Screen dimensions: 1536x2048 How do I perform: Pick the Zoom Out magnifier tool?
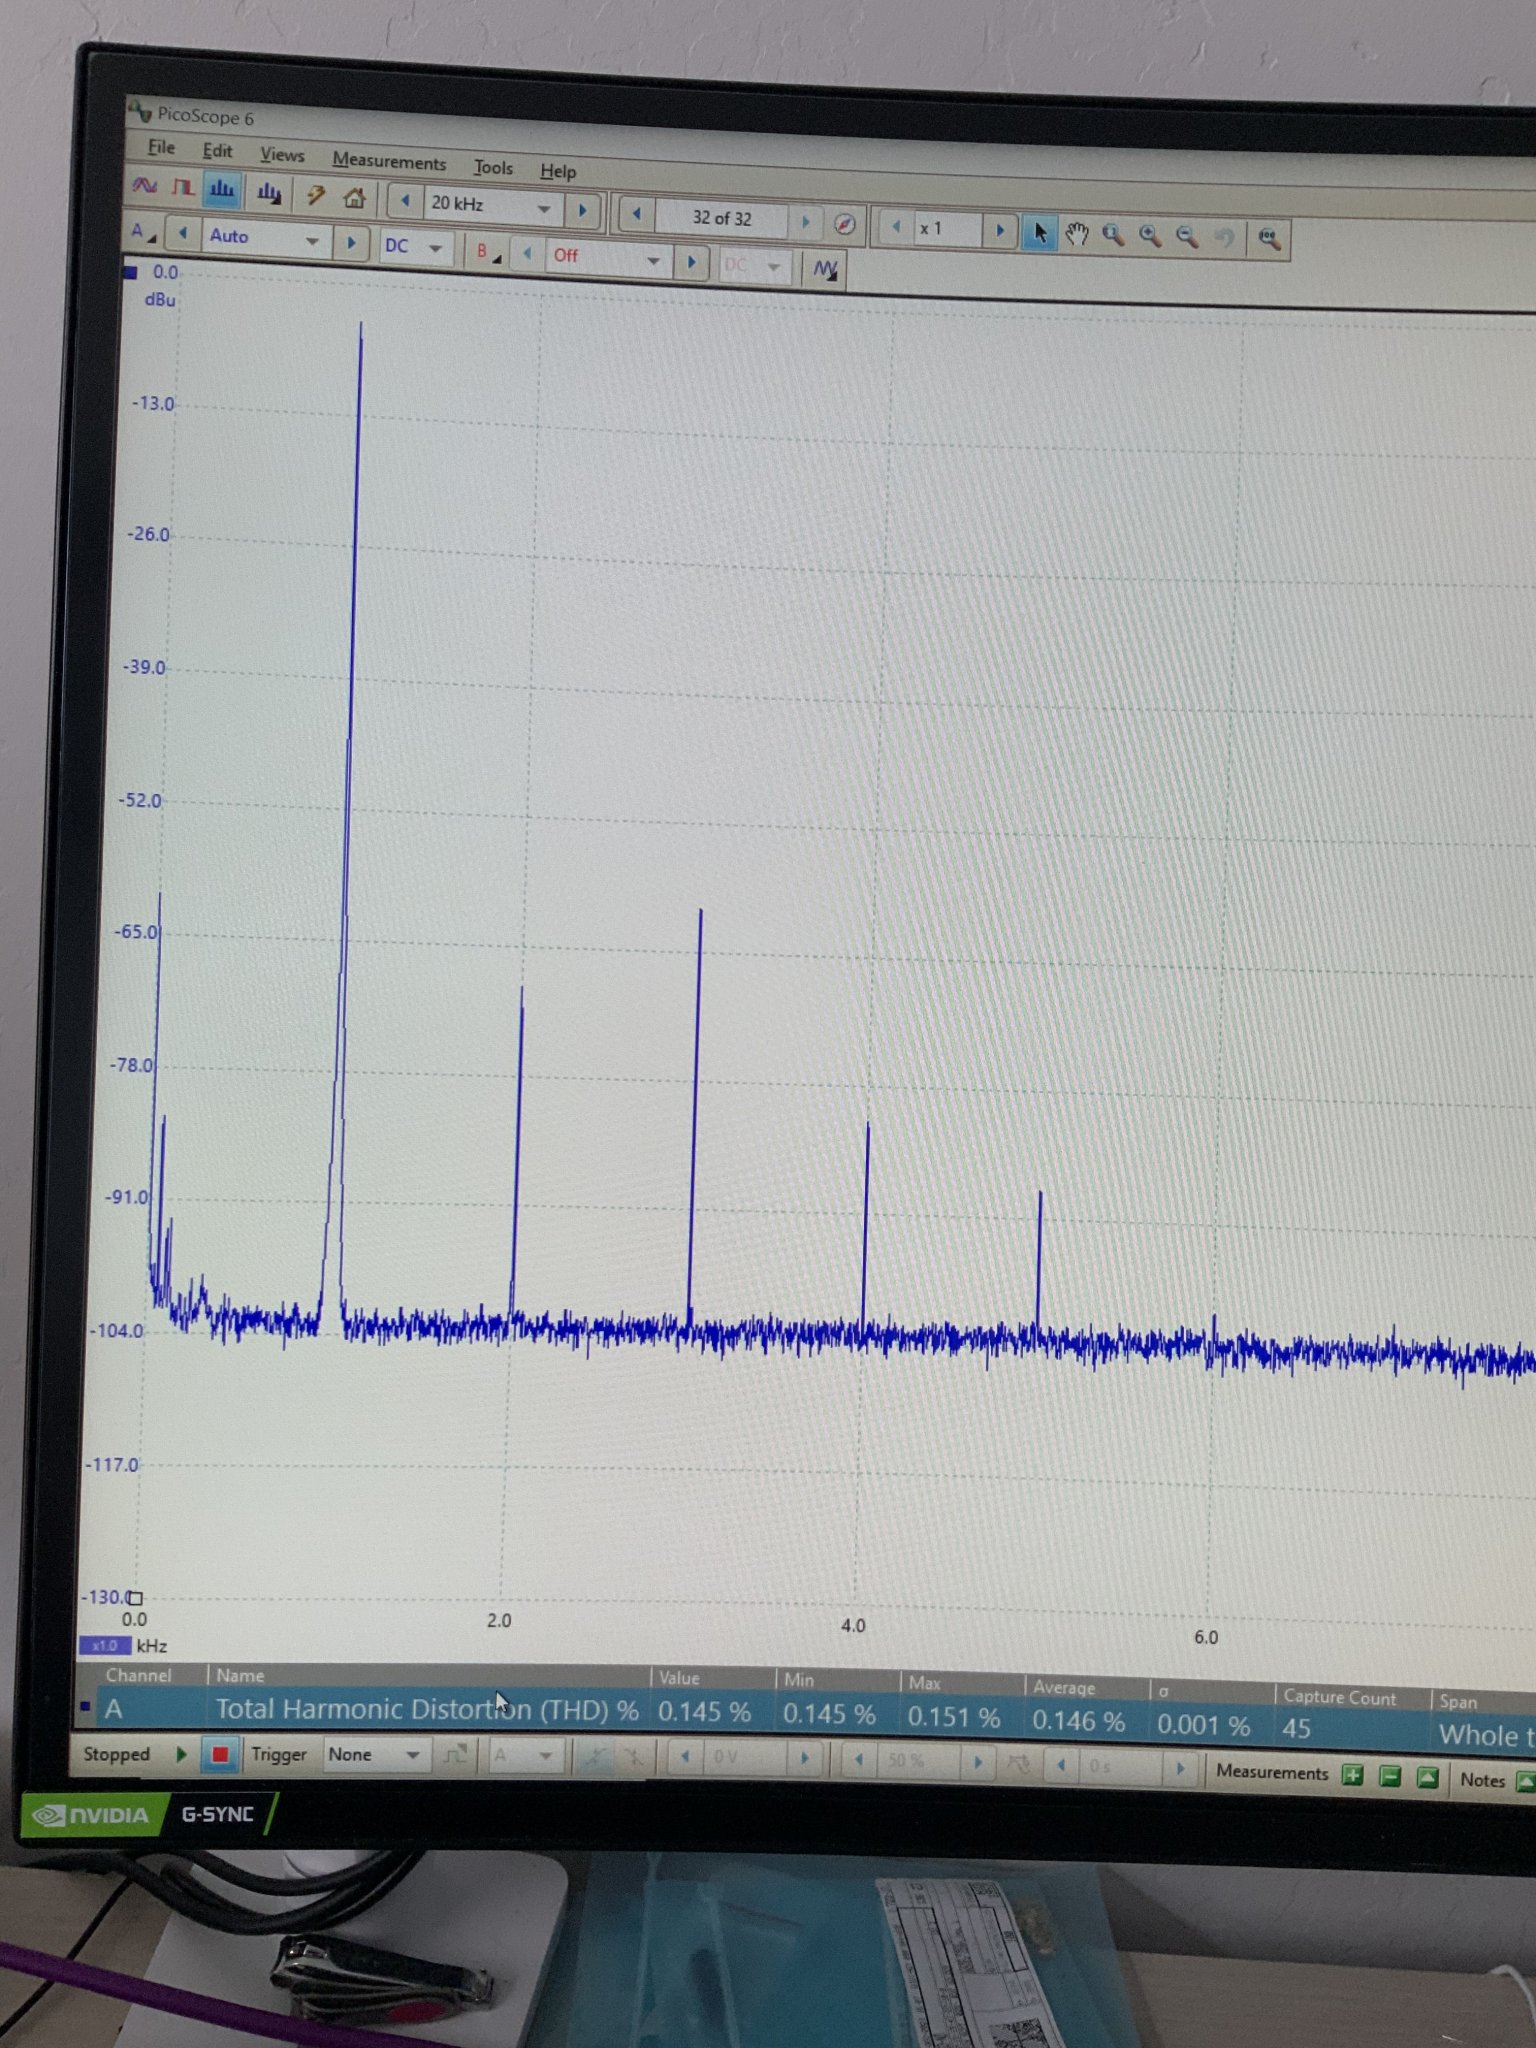(x=1187, y=238)
